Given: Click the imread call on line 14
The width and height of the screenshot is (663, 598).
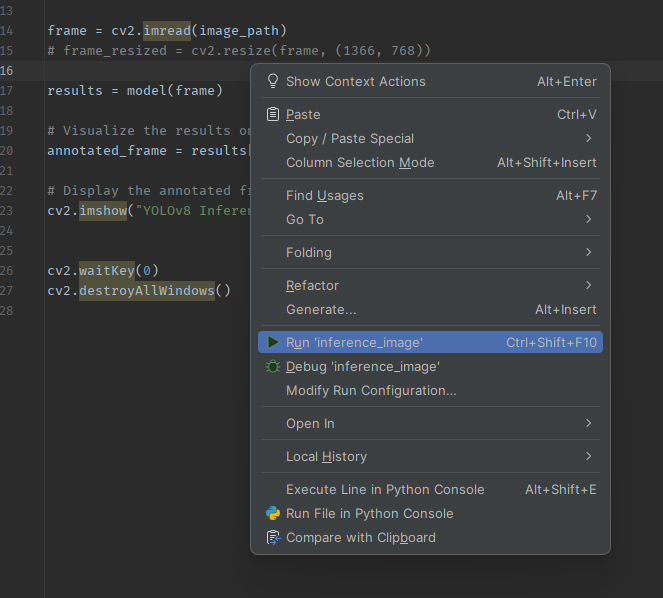Looking at the screenshot, I should (x=167, y=30).
